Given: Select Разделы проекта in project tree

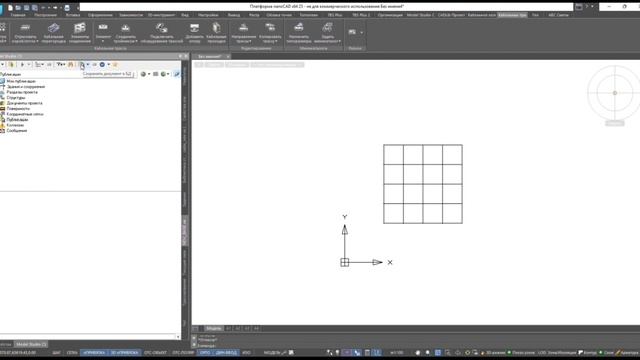Looking at the screenshot, I should point(22,92).
